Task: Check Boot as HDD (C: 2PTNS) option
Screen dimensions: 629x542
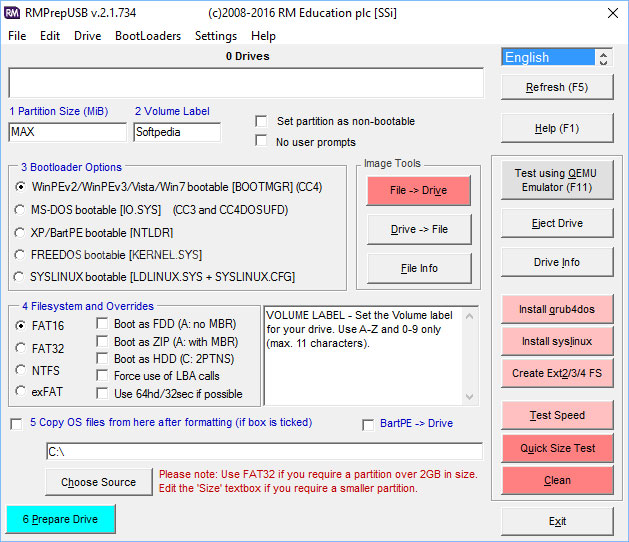Action: (x=104, y=359)
